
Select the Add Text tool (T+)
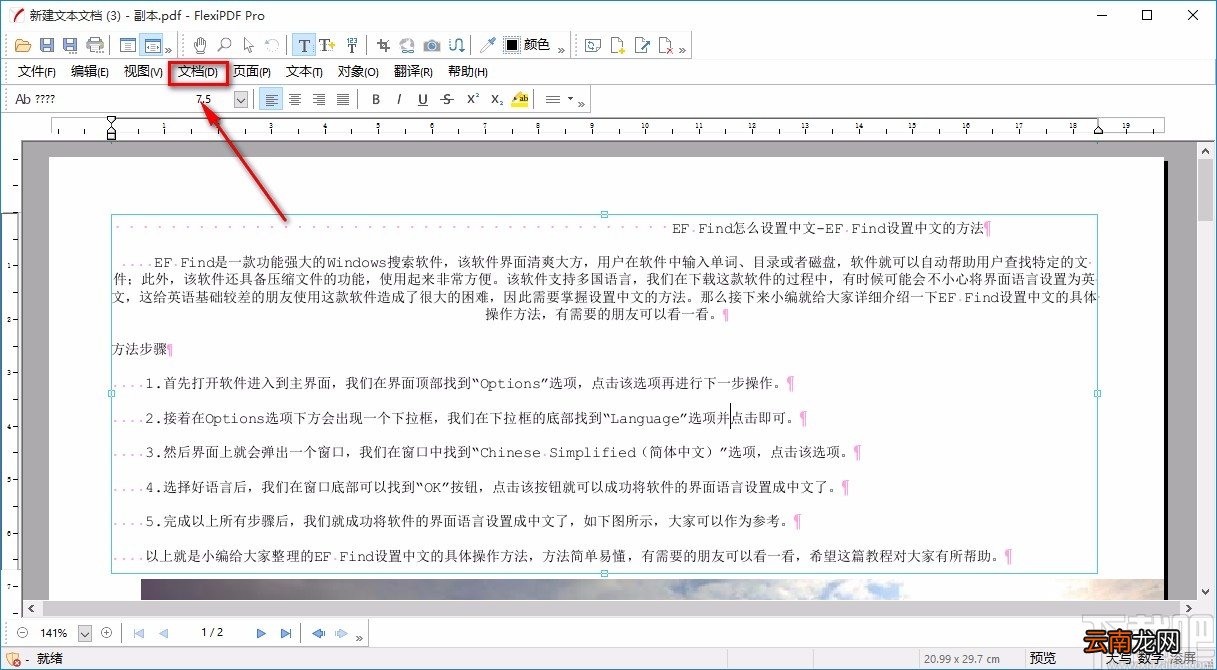tap(327, 45)
